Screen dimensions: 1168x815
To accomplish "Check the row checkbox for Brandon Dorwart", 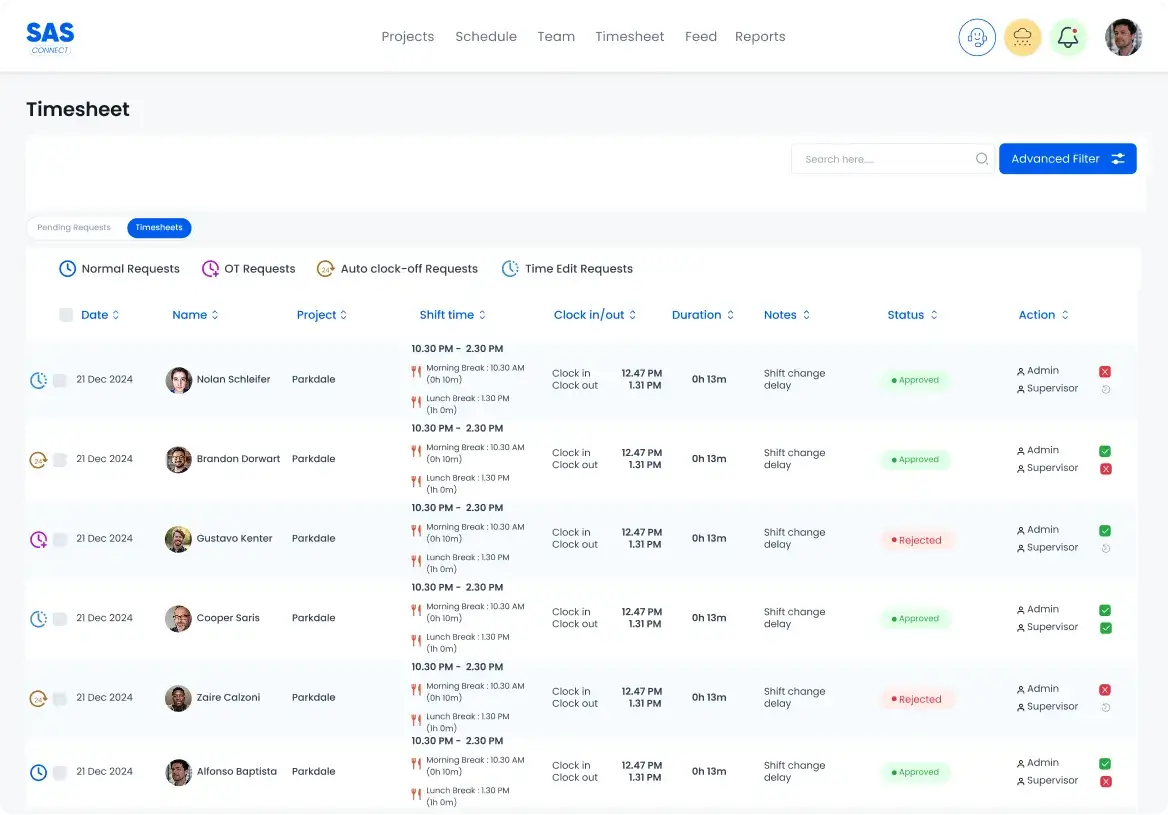I will (x=60, y=459).
